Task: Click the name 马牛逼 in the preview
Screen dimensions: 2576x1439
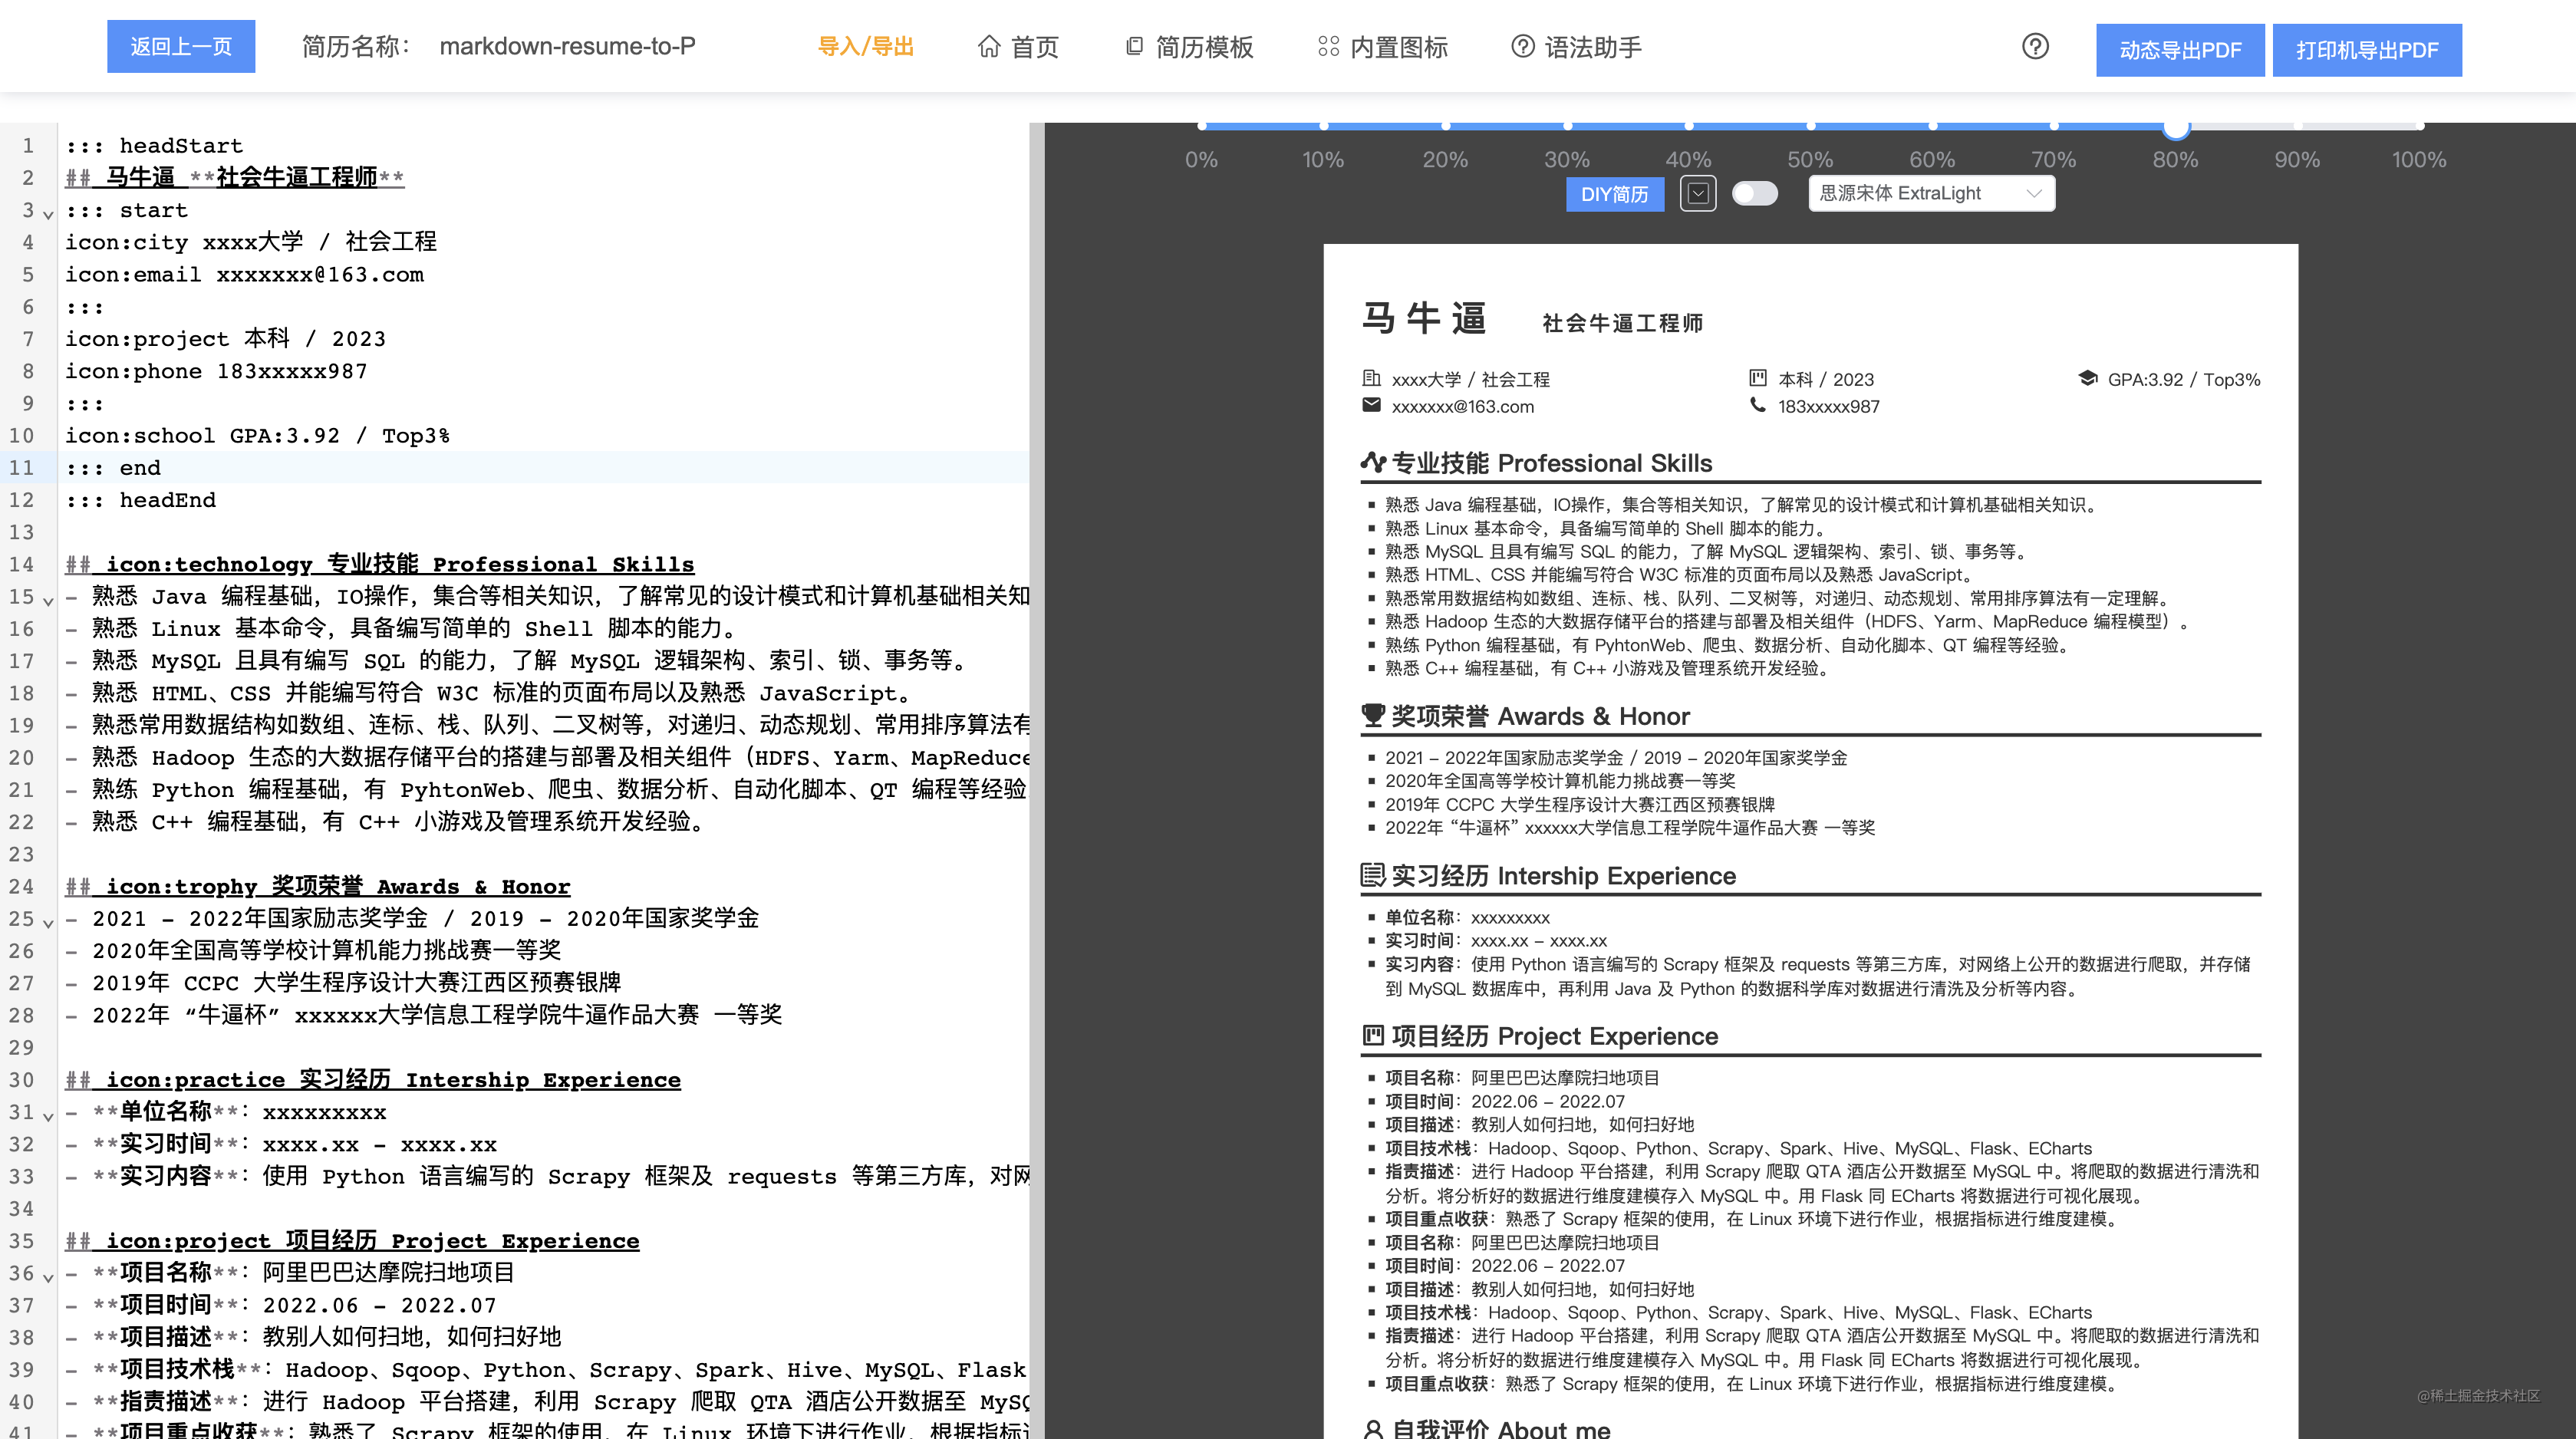Action: pyautogui.click(x=1424, y=317)
